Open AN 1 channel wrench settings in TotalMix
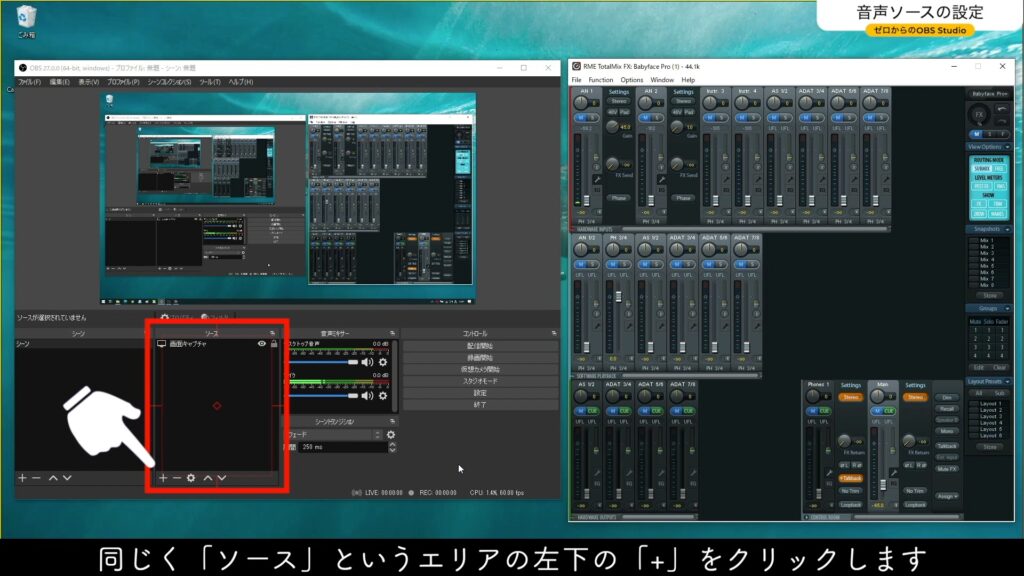The height and width of the screenshot is (576, 1024). click(x=597, y=180)
